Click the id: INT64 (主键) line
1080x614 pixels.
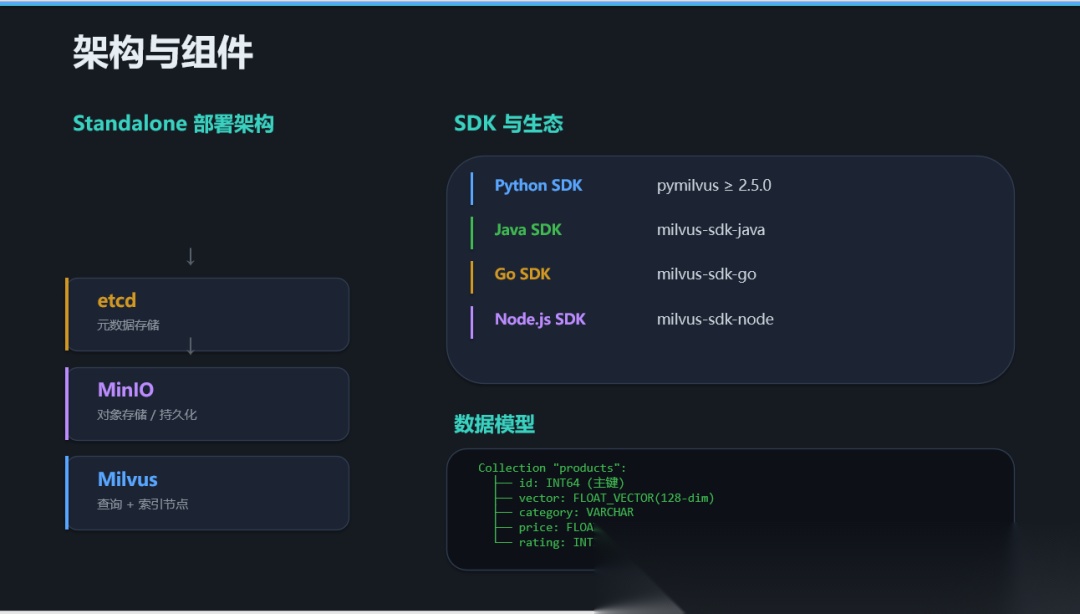571,483
